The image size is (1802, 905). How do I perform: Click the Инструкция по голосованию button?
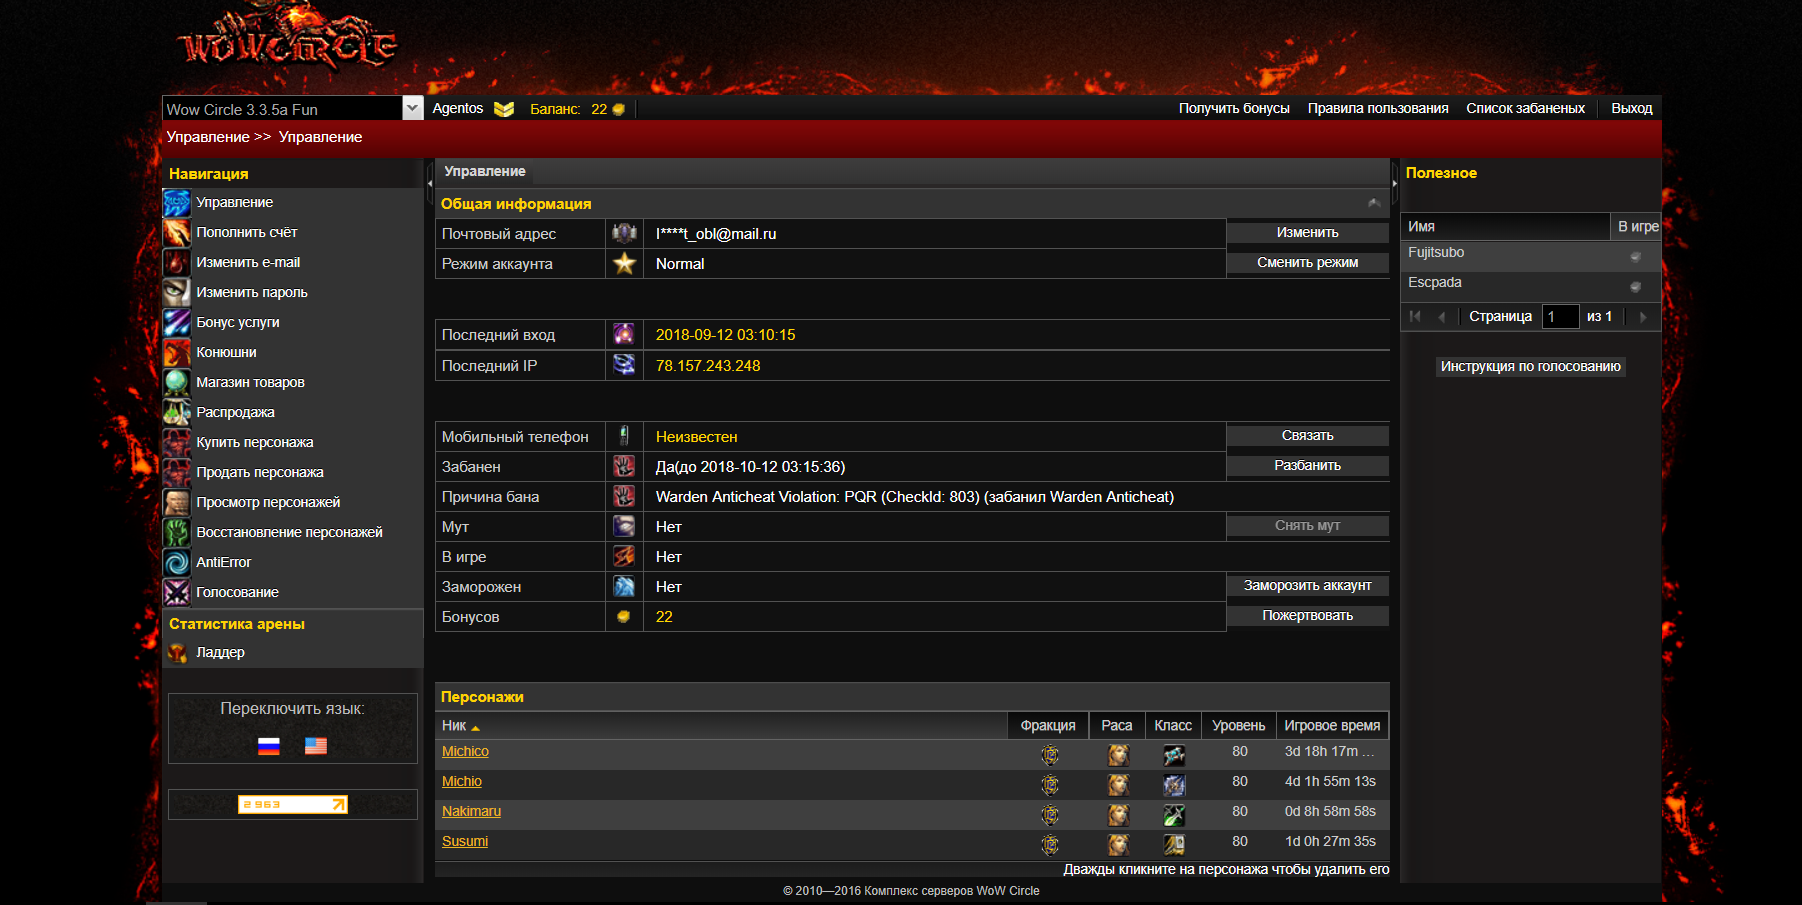pos(1530,367)
